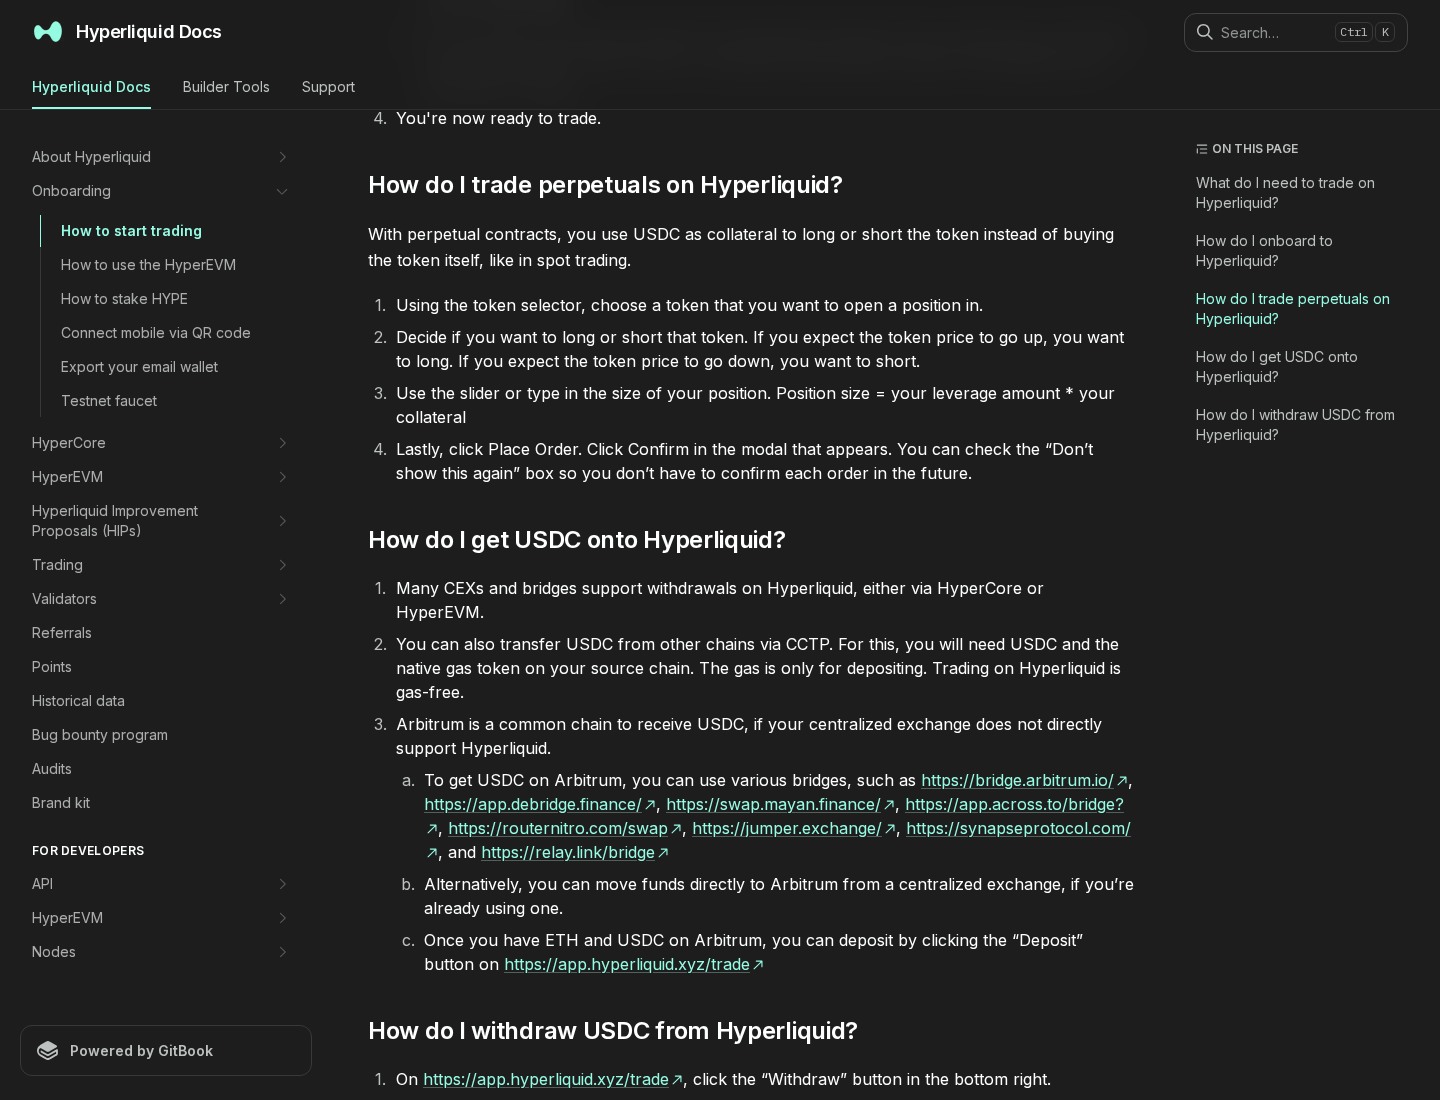Open the Points page
The height and width of the screenshot is (1100, 1440).
[x=51, y=667]
